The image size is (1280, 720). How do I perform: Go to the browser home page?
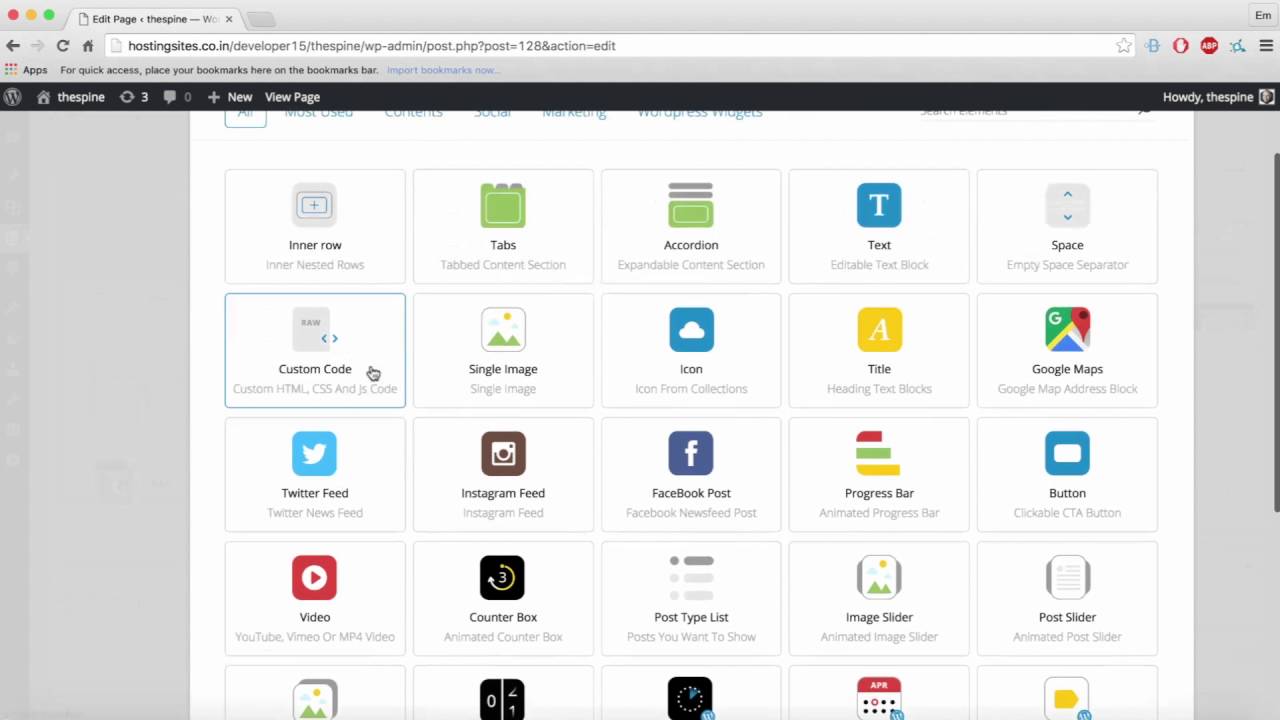coord(88,46)
